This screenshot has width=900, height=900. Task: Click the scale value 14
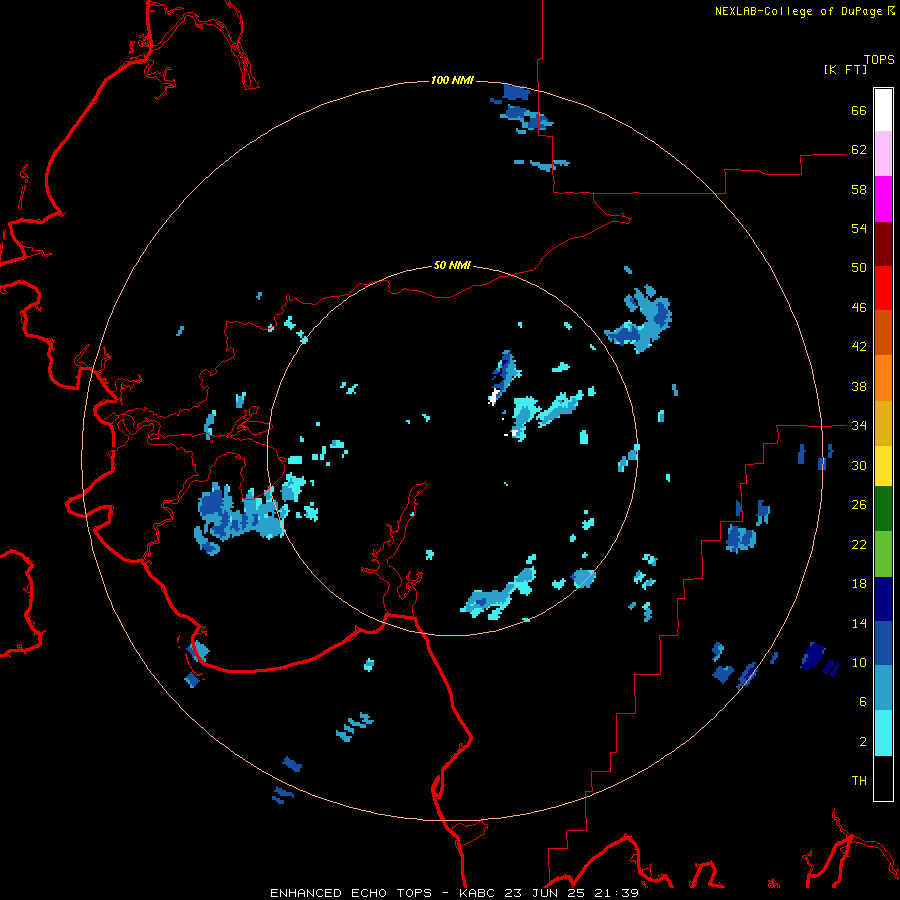click(859, 623)
